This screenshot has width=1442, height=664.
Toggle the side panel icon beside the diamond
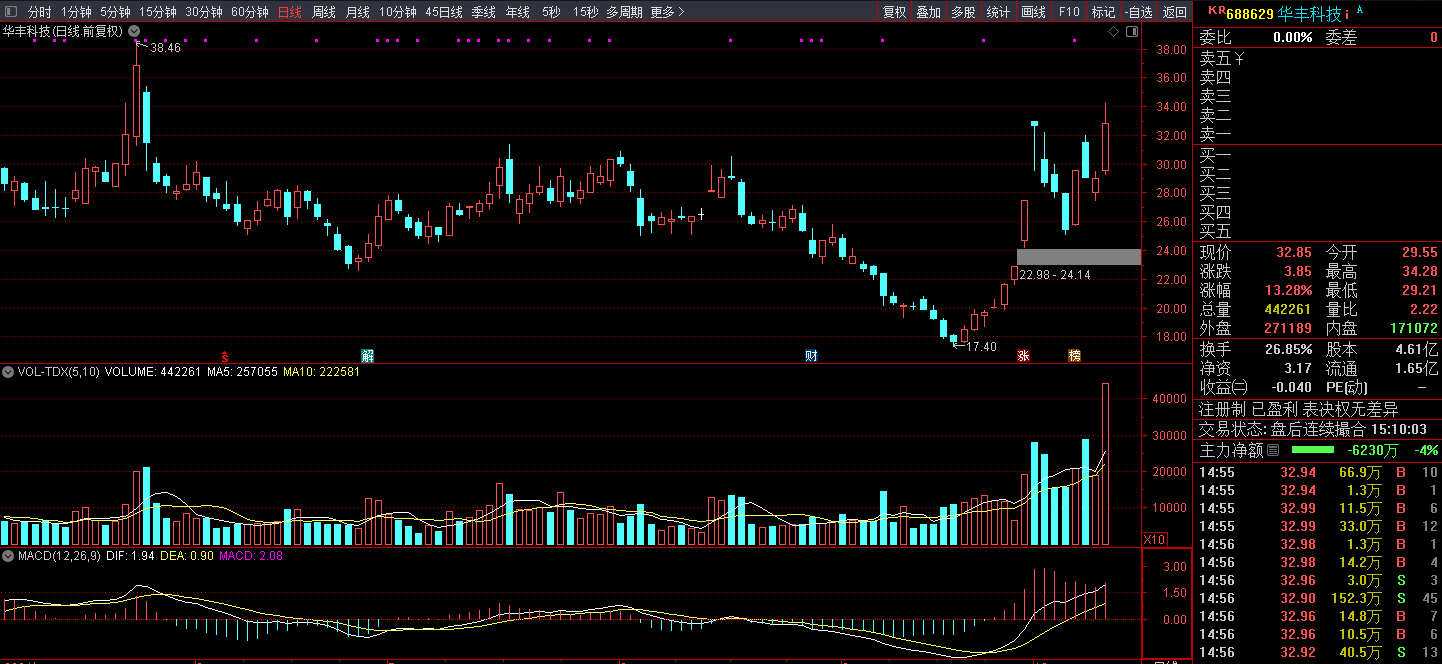[x=1131, y=32]
